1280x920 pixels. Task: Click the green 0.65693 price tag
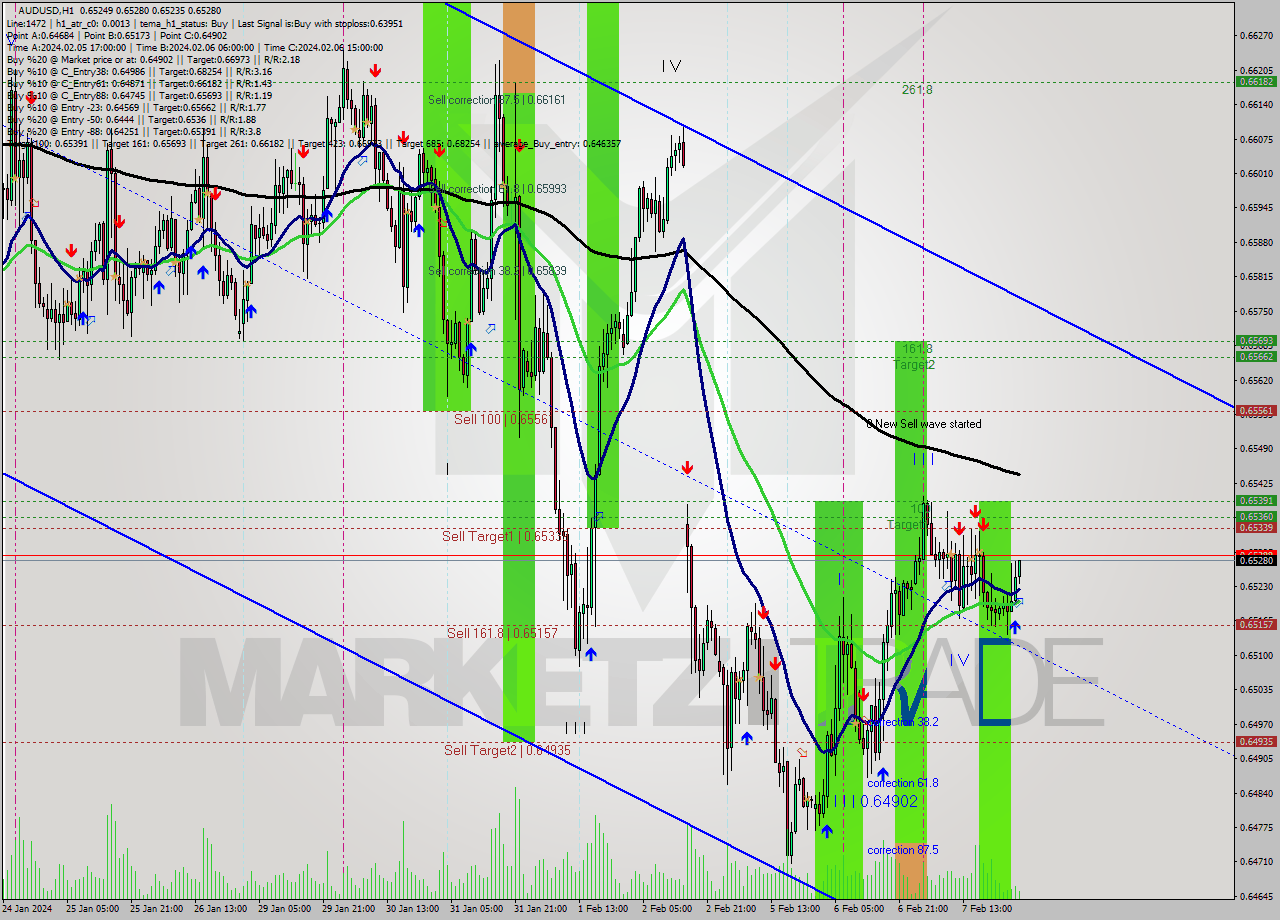1255,341
